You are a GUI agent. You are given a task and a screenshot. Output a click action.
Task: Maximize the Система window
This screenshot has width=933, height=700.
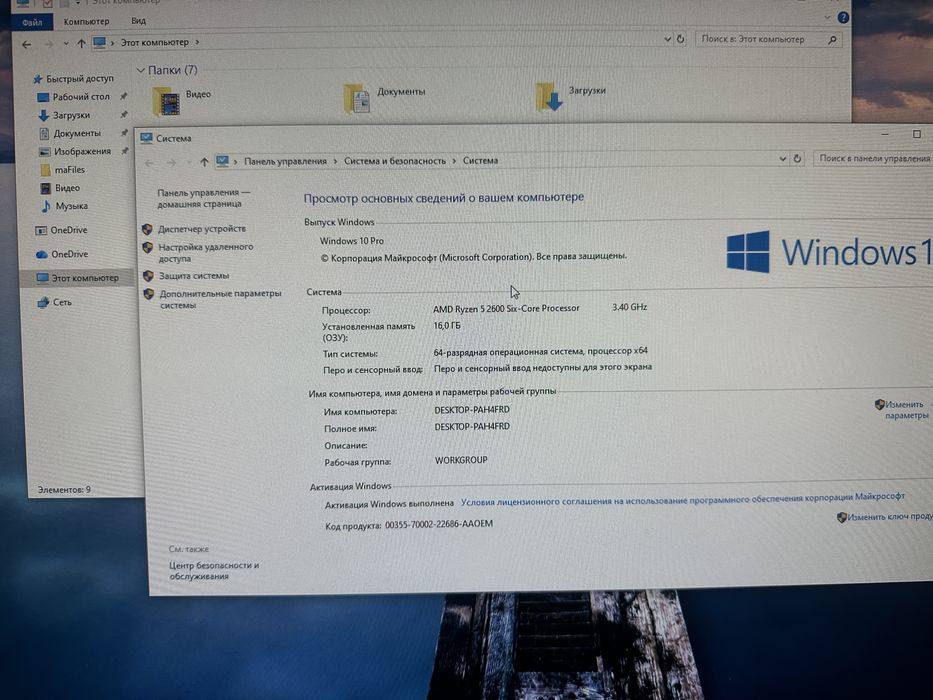[x=917, y=135]
